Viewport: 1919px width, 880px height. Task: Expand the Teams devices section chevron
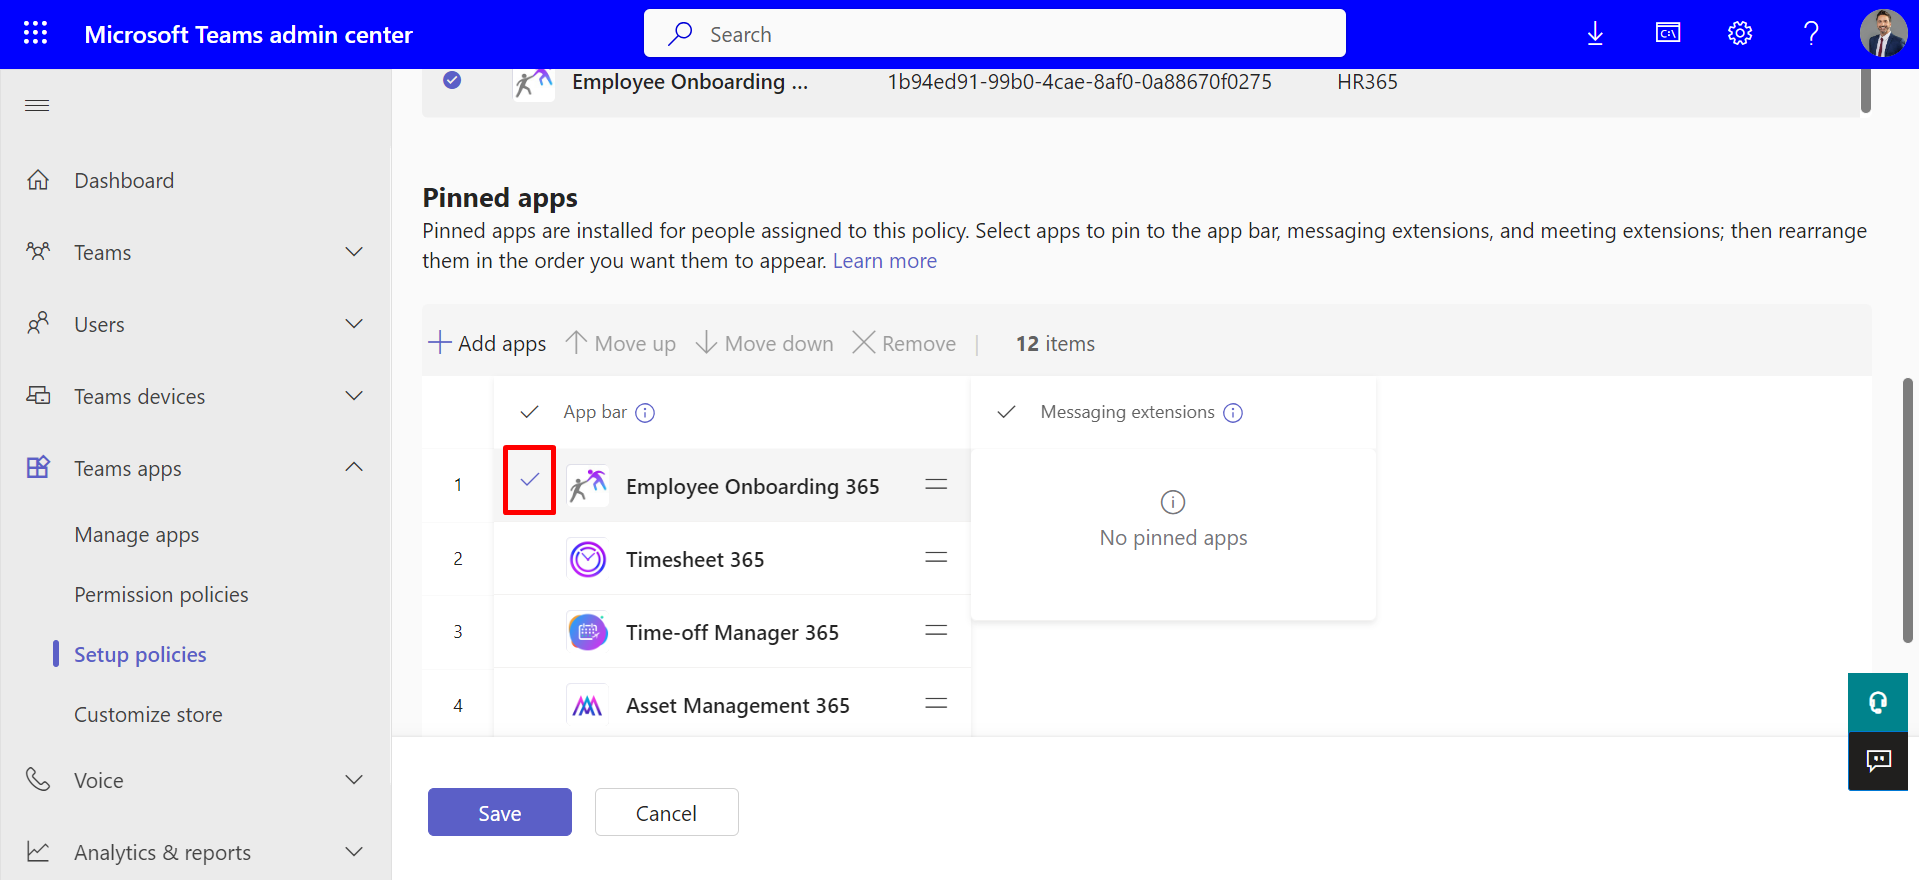pyautogui.click(x=354, y=396)
